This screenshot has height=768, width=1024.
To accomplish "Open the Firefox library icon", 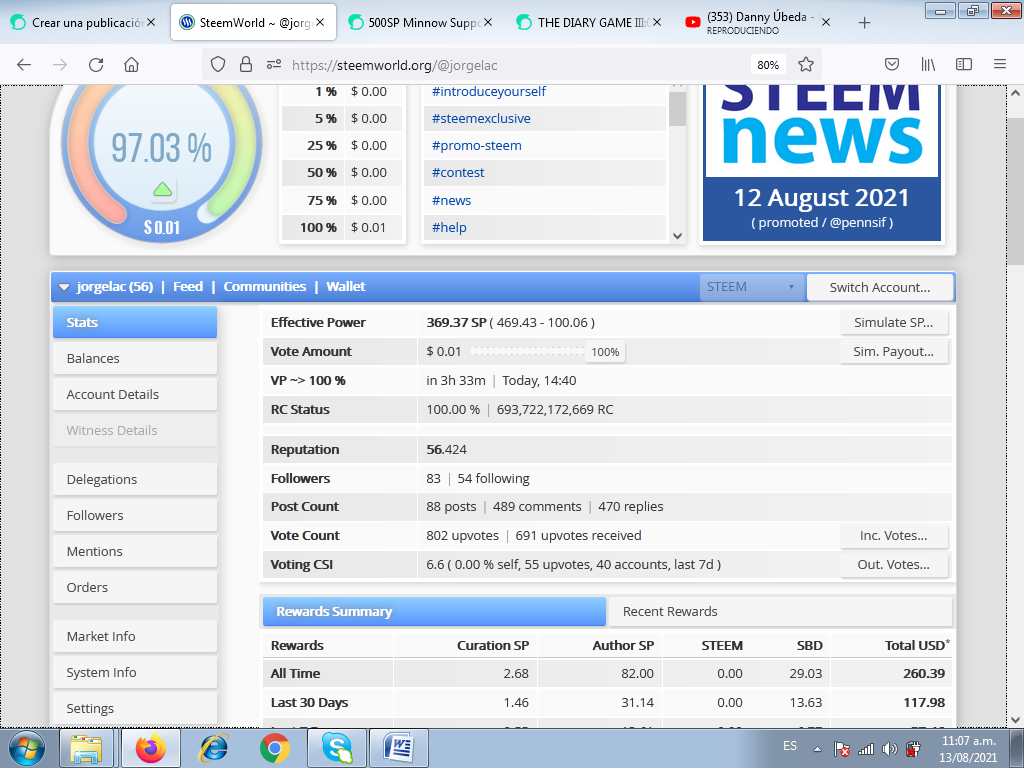I will pos(928,65).
